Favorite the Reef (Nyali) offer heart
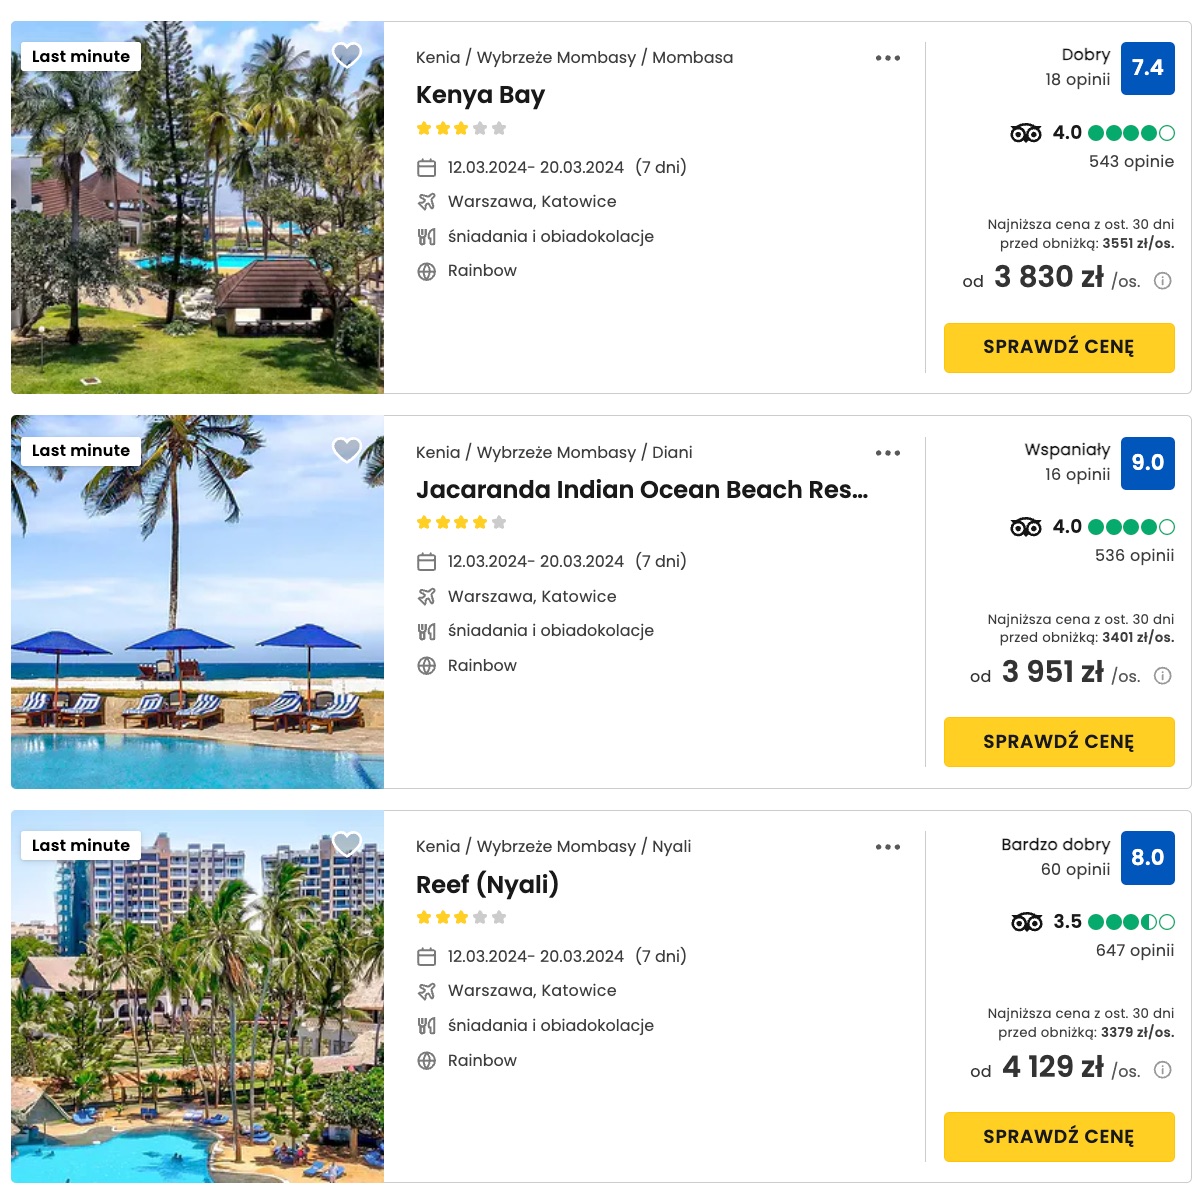The height and width of the screenshot is (1194, 1198). pyautogui.click(x=347, y=844)
